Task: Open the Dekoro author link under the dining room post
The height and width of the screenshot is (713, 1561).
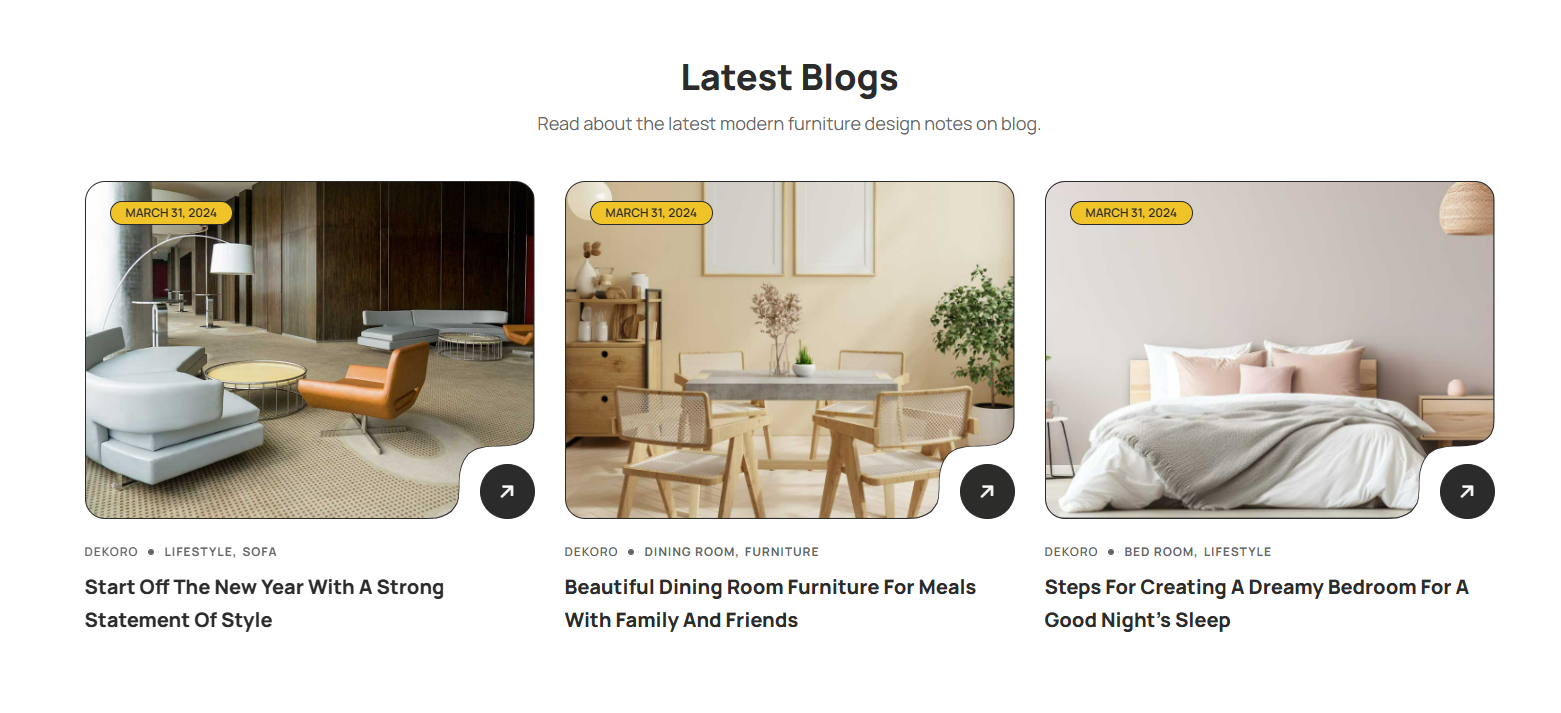Action: [591, 552]
